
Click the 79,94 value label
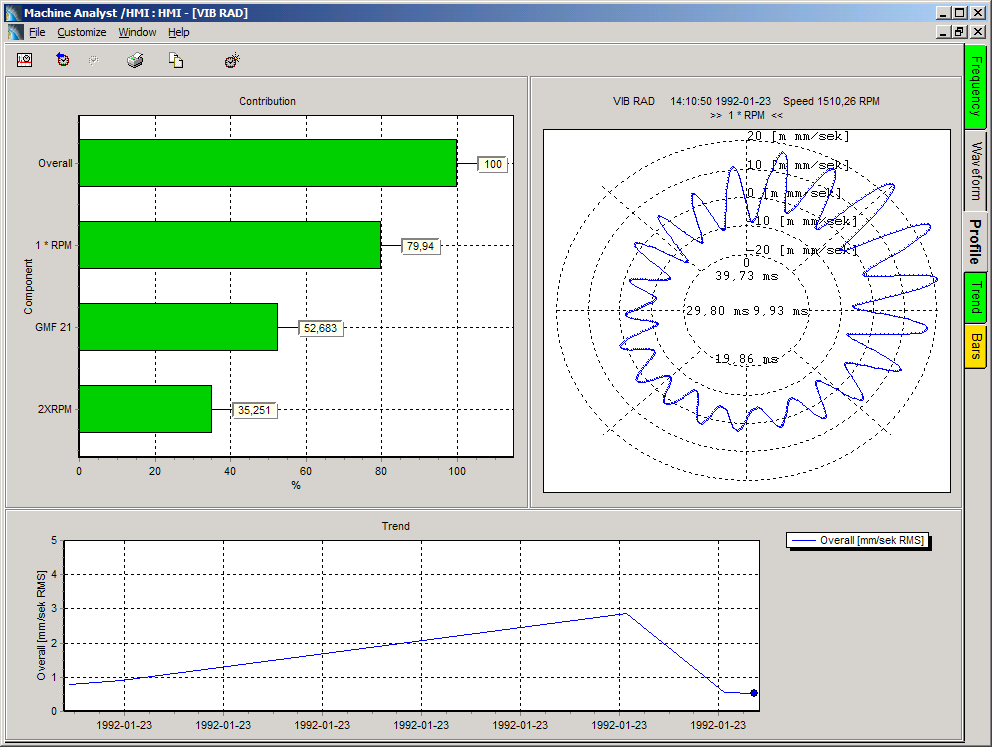[x=421, y=246]
